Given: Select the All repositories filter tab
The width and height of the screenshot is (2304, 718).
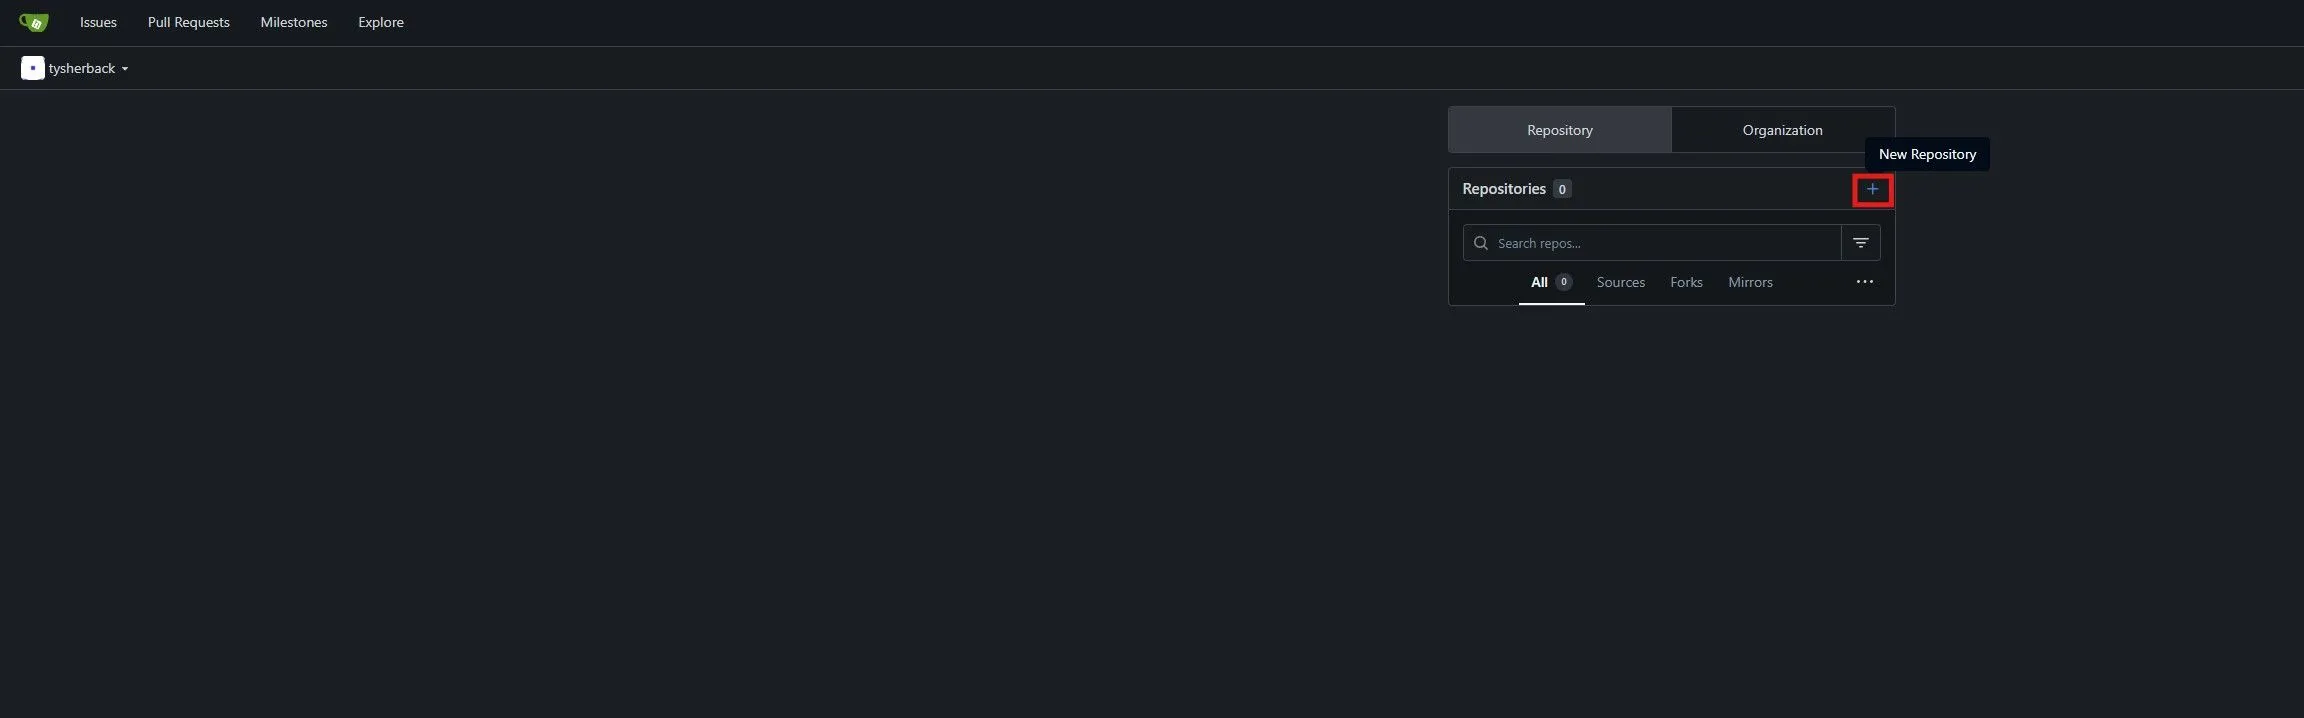Looking at the screenshot, I should [1552, 283].
